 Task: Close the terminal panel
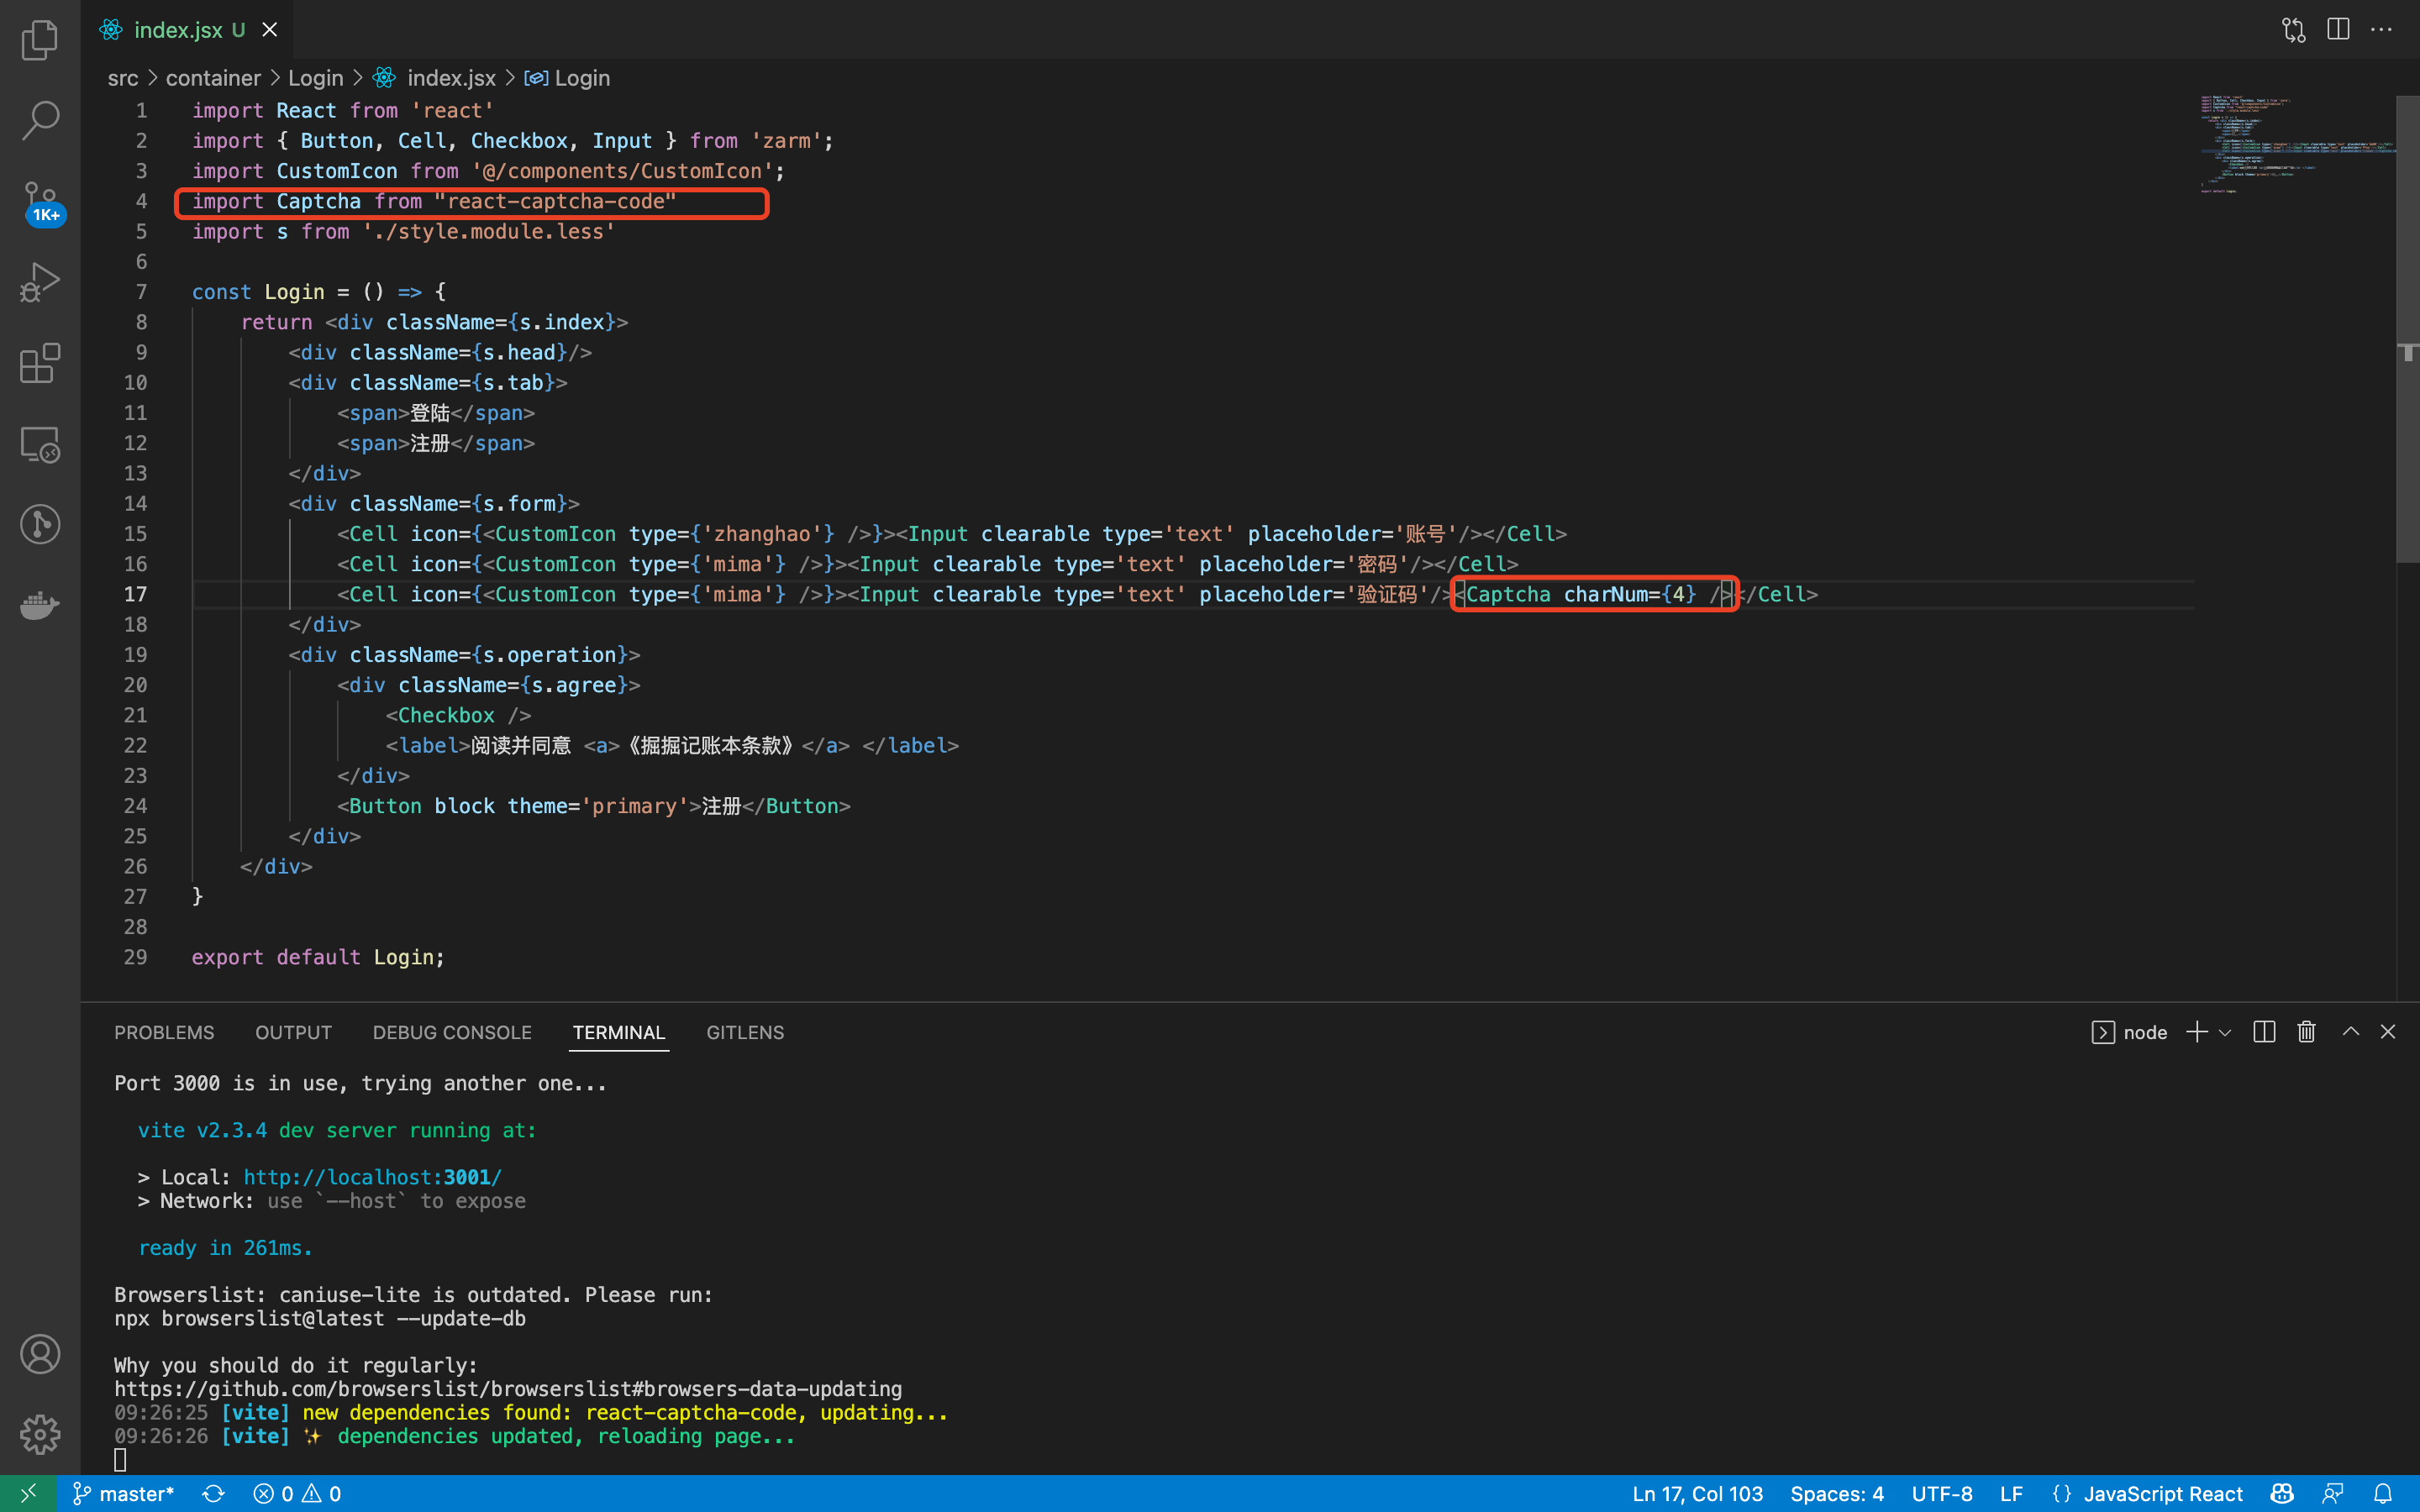2388,1032
